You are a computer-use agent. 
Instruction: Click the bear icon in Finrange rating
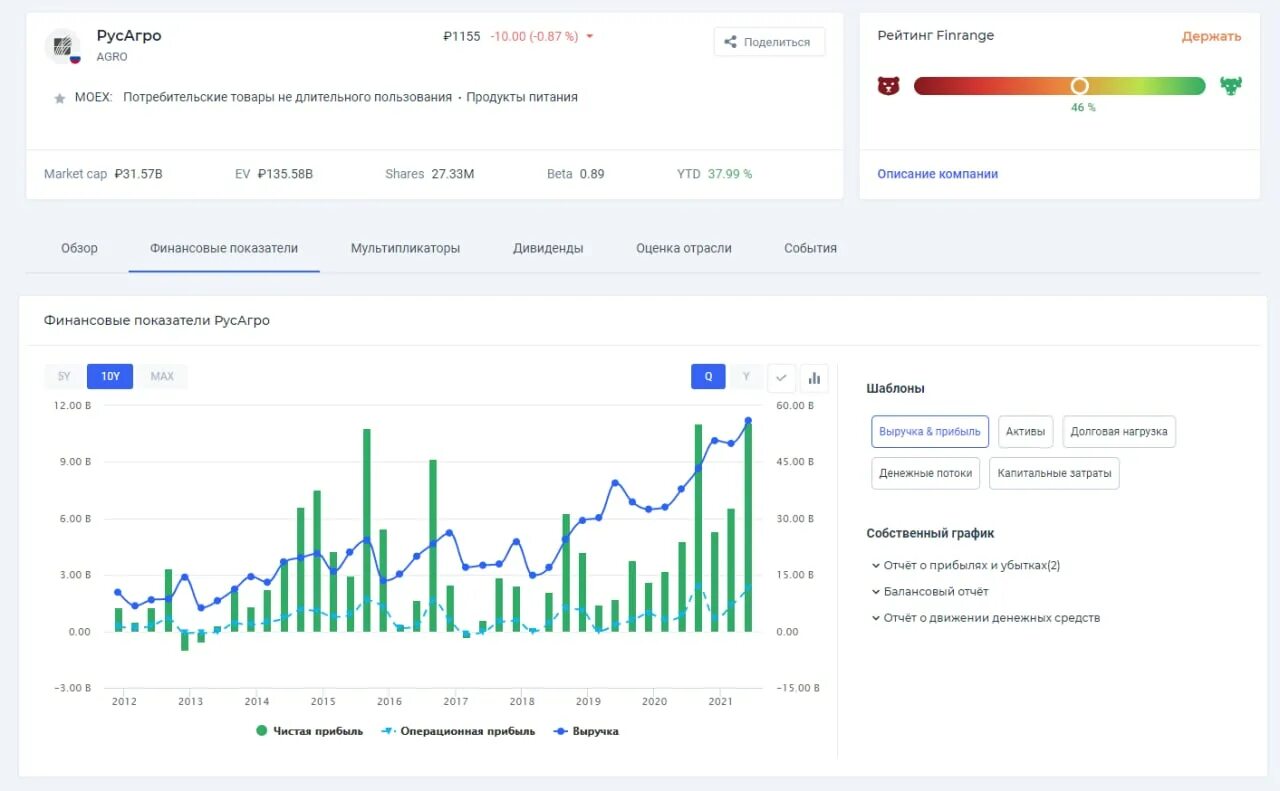[x=889, y=86]
